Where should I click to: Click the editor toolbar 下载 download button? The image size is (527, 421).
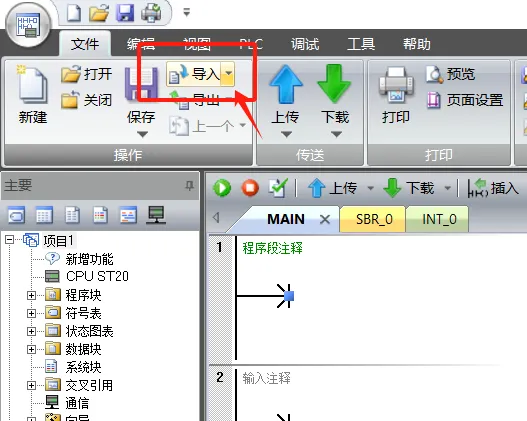(409, 188)
